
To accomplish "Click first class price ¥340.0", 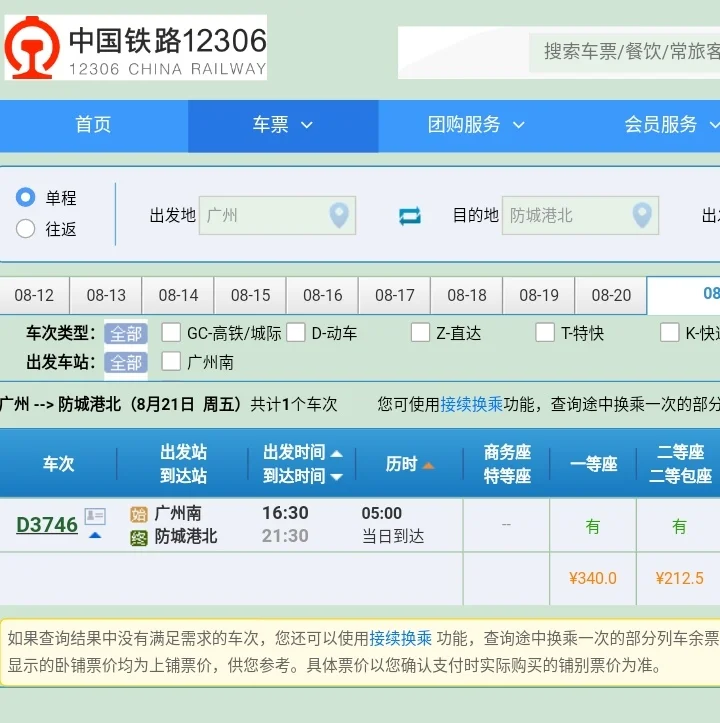I will tap(593, 578).
